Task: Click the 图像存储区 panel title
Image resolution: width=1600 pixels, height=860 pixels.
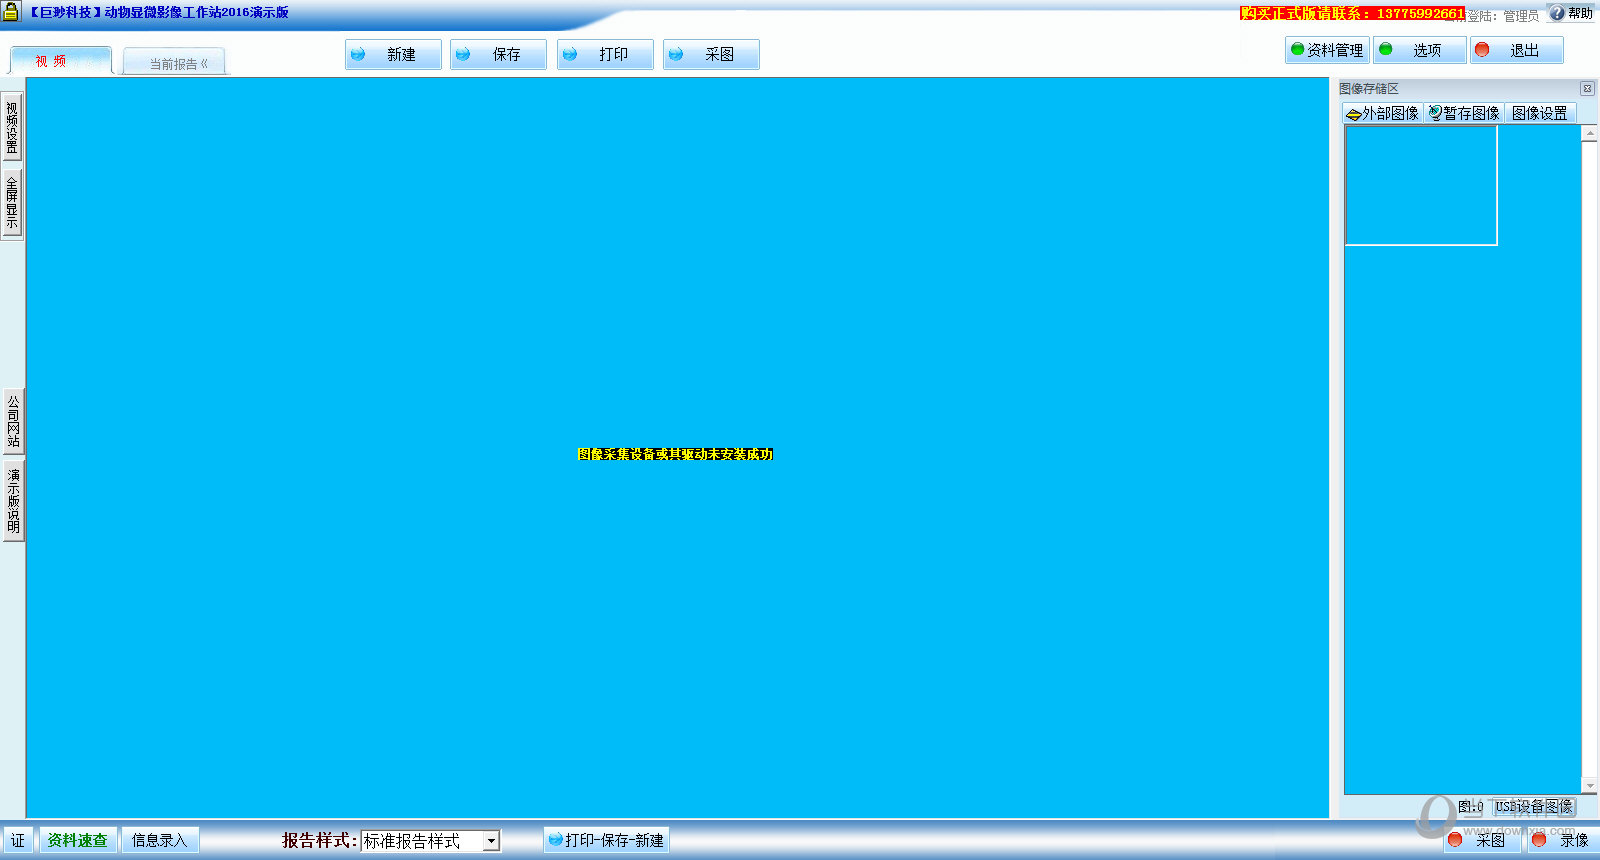Action: (x=1369, y=88)
